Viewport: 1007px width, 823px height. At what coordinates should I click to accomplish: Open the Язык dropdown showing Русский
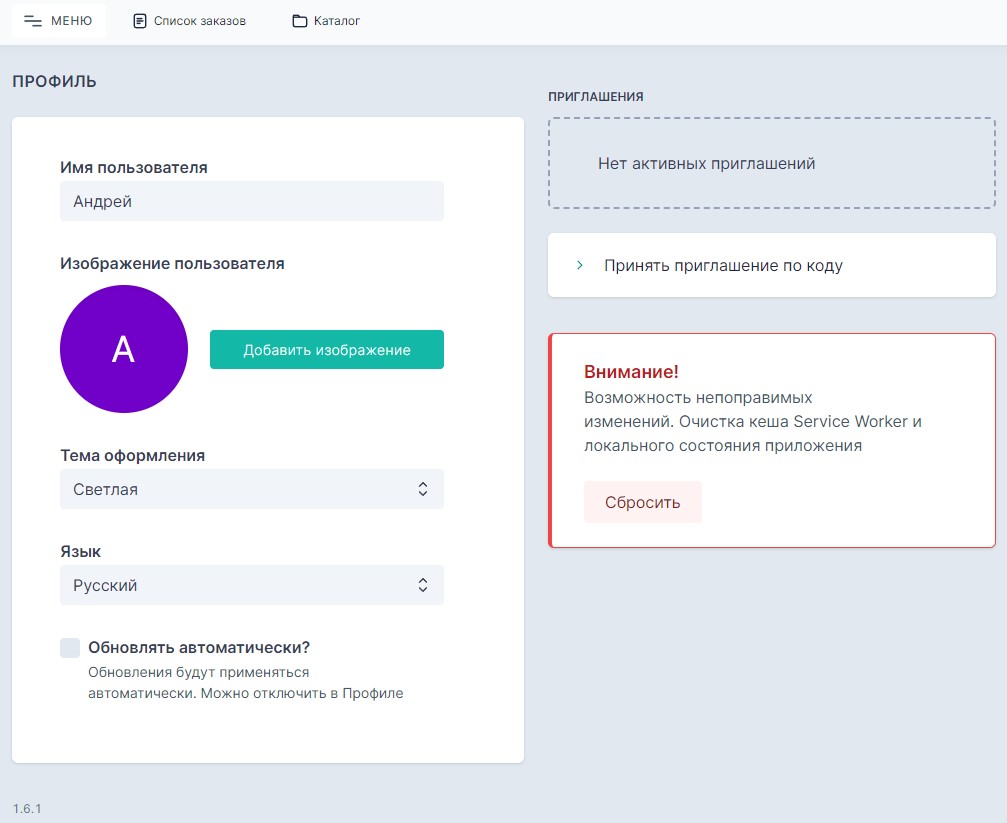251,585
